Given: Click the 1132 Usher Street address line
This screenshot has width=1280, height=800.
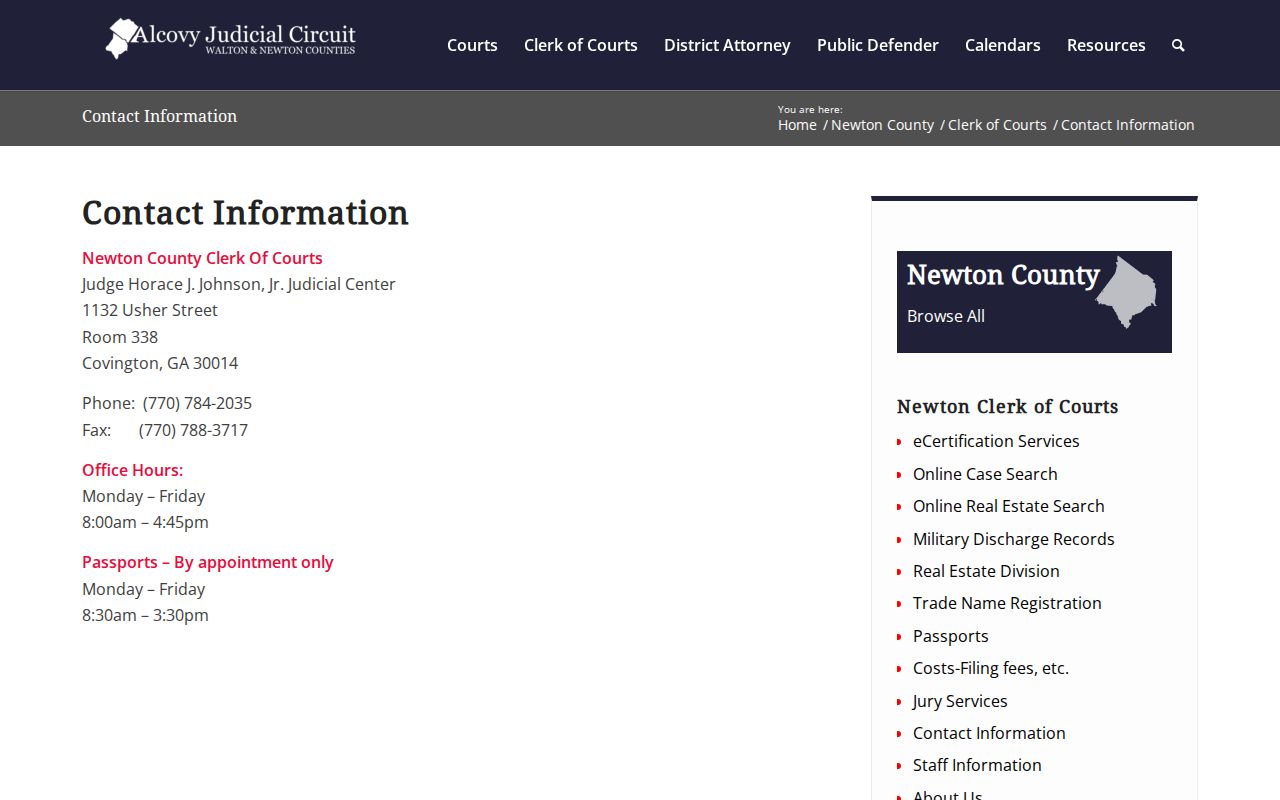Looking at the screenshot, I should pyautogui.click(x=150, y=310).
